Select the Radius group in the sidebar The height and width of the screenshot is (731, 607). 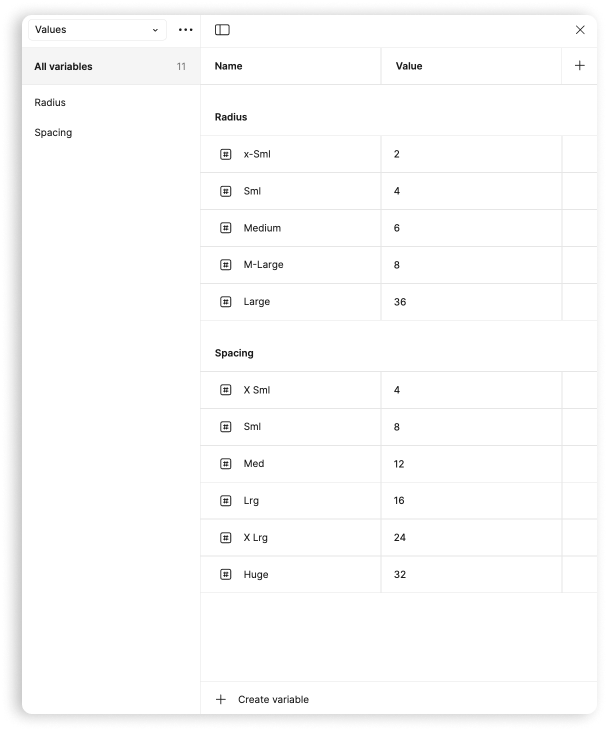[50, 103]
